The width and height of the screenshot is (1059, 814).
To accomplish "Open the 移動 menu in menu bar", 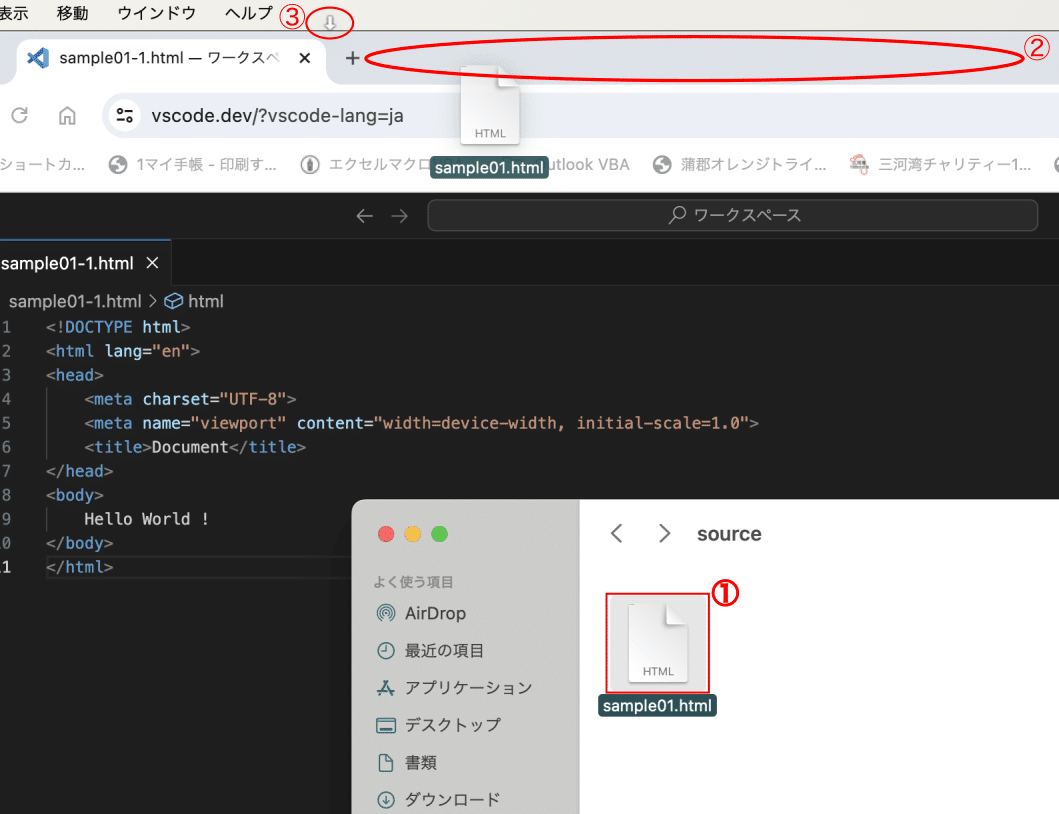I will (72, 13).
